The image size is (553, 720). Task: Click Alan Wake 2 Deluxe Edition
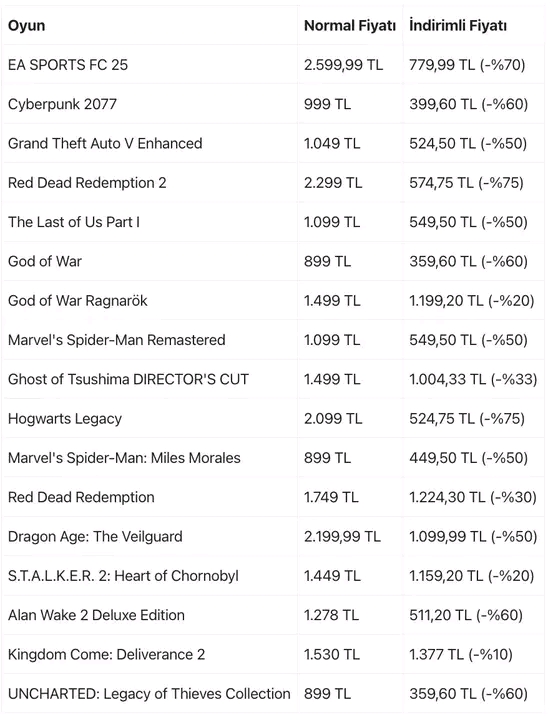(96, 615)
